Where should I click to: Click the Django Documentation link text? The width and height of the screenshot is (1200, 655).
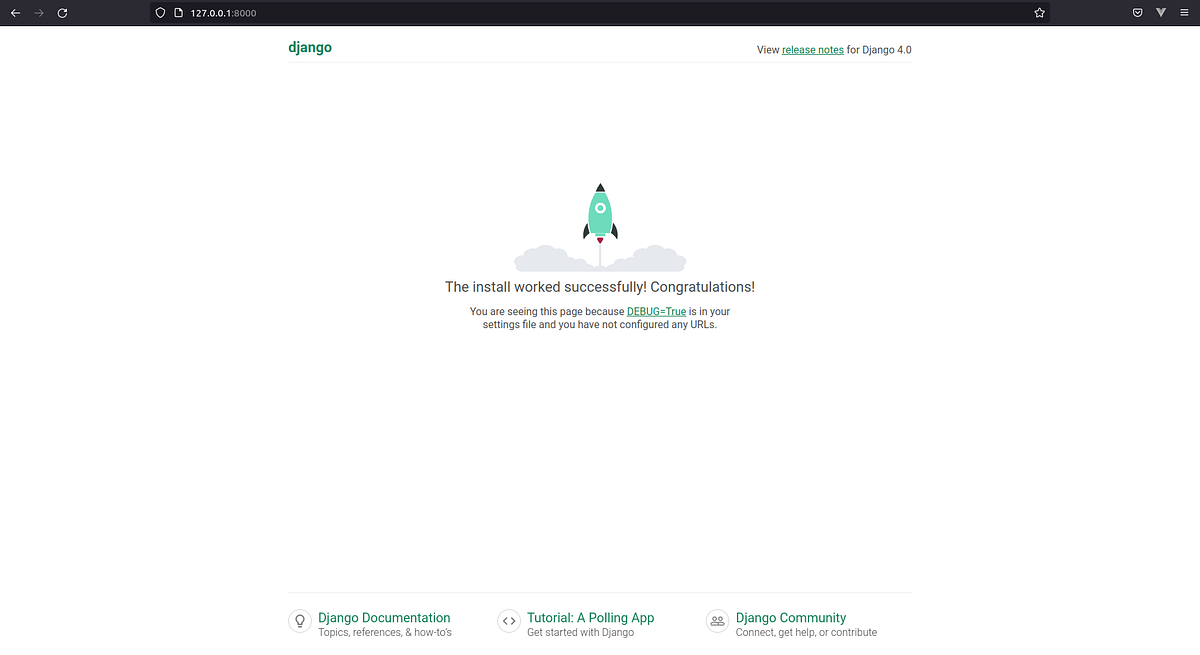click(384, 618)
